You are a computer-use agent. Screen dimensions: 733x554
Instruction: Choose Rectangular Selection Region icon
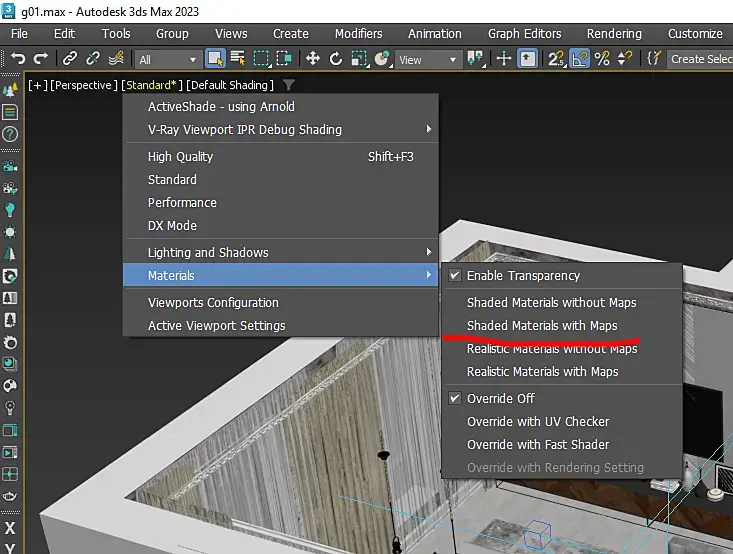(261, 59)
